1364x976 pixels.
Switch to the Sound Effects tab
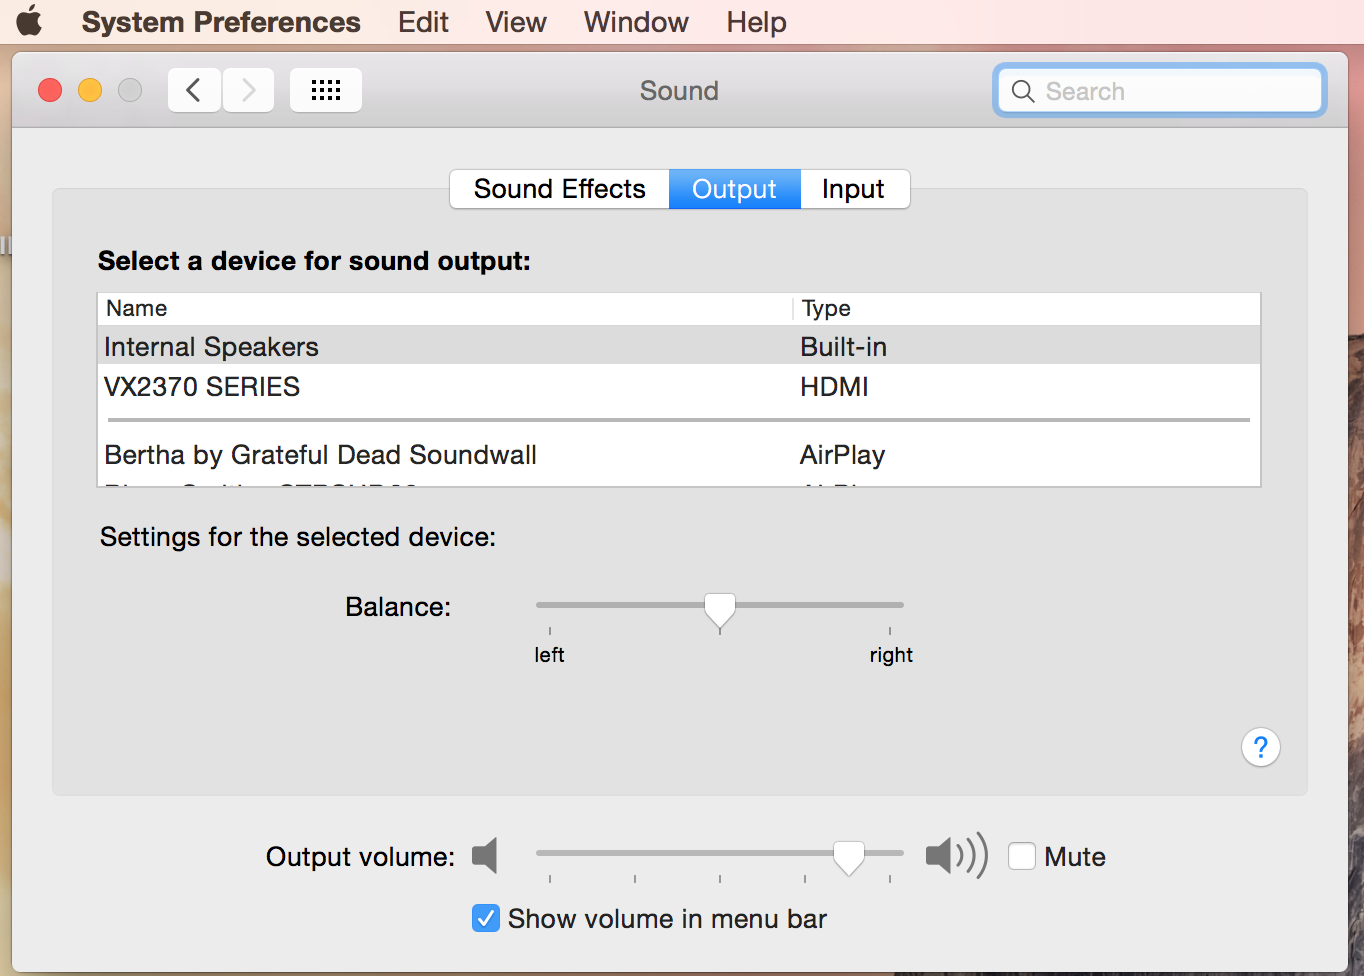click(559, 189)
